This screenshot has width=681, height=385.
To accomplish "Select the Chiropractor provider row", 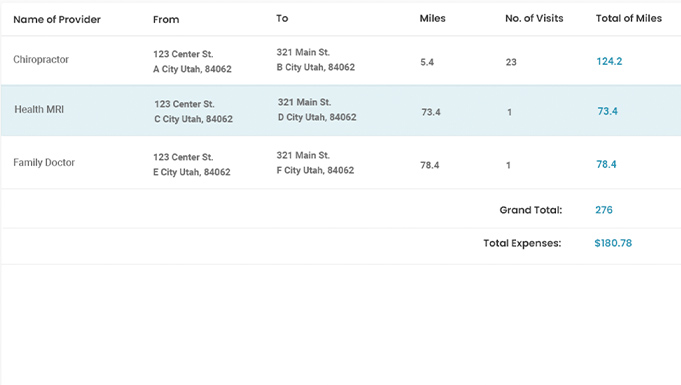I will (x=340, y=60).
